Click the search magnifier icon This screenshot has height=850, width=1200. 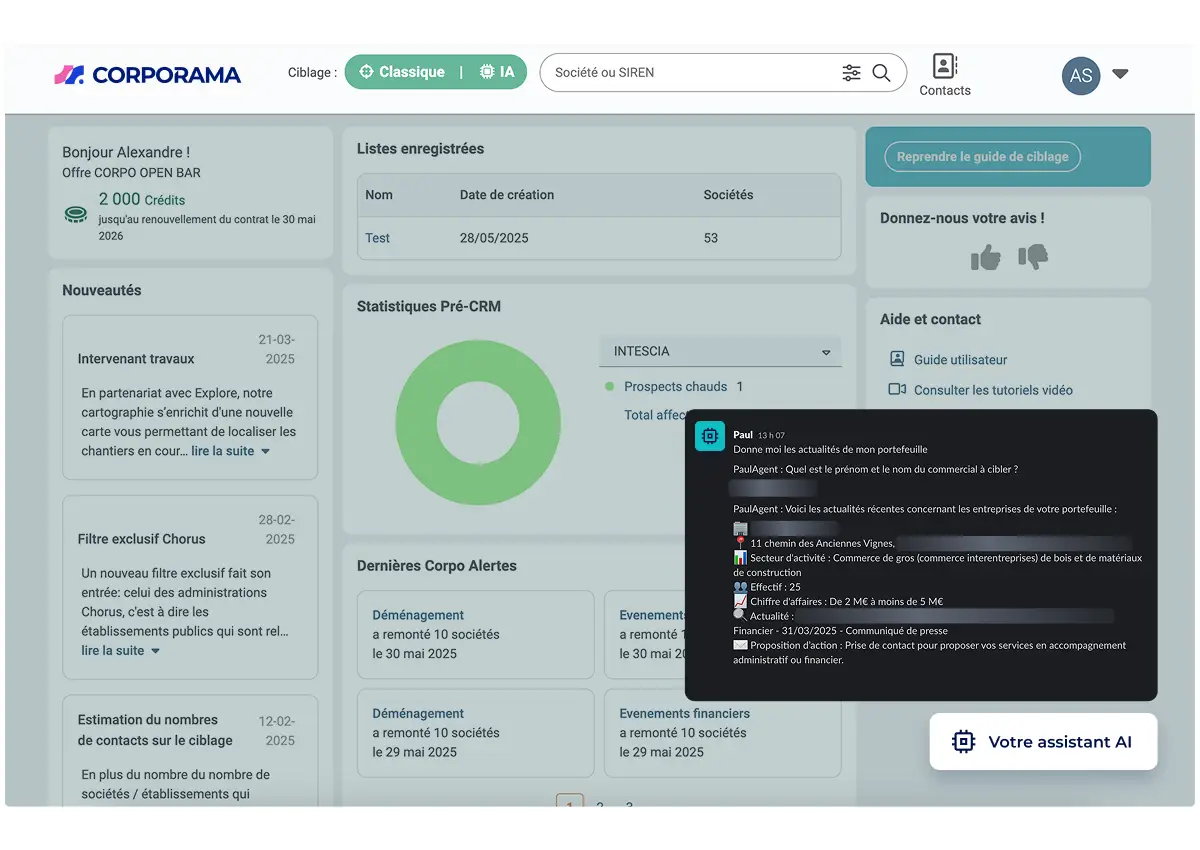881,73
